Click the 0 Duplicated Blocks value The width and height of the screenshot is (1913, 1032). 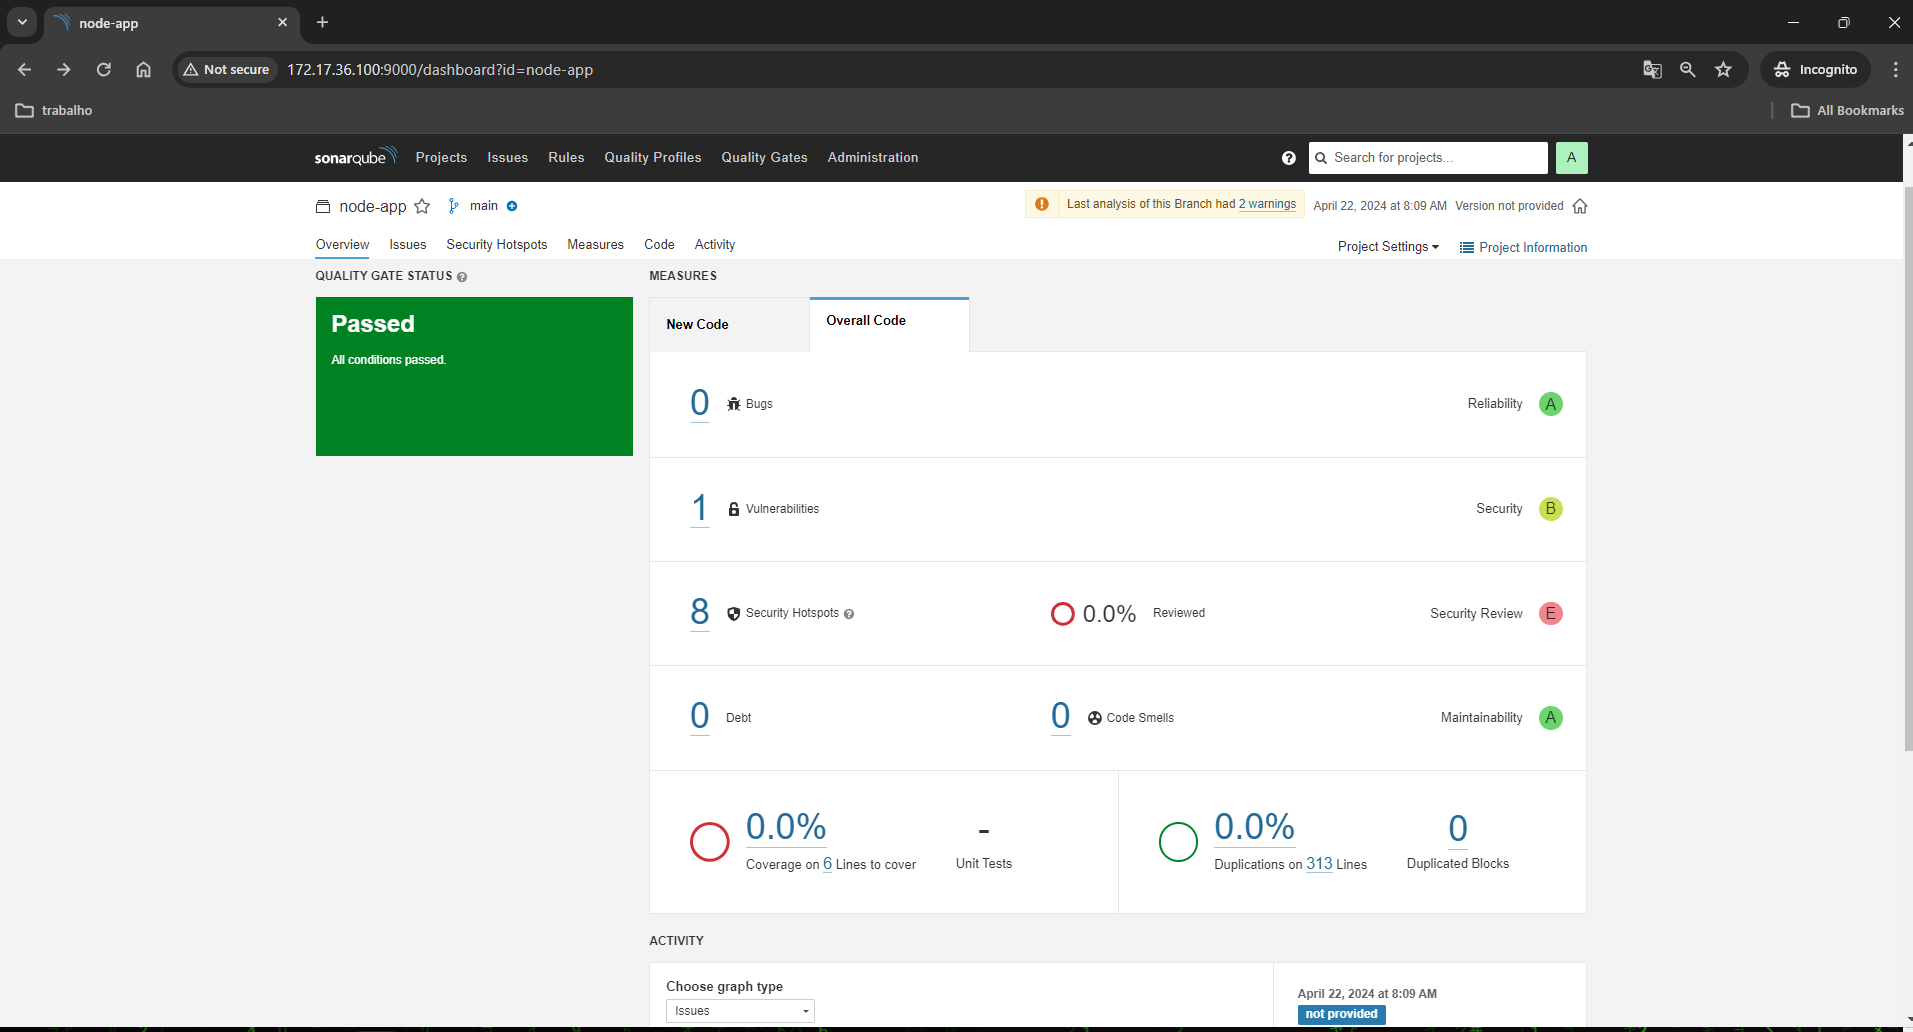(1458, 829)
